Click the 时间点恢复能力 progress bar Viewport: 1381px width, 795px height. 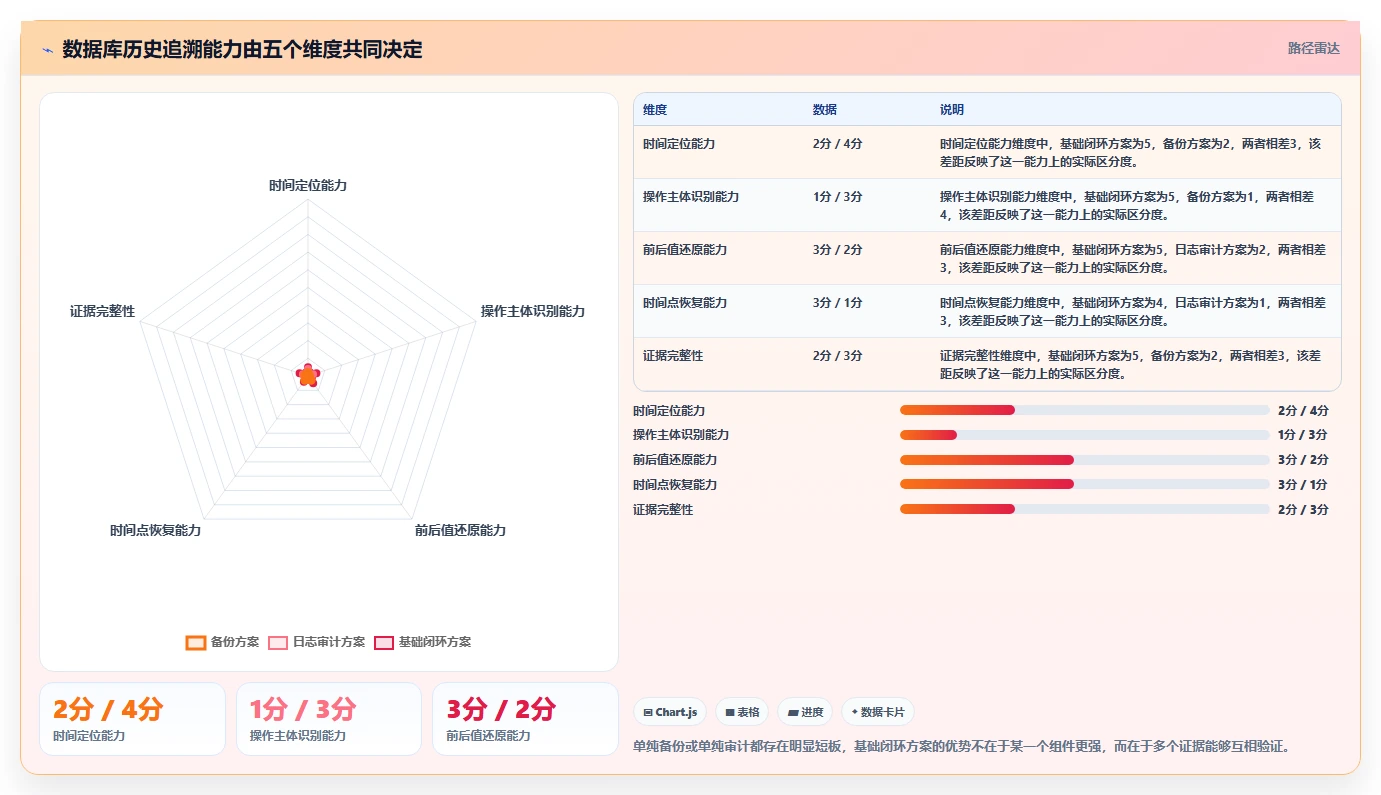pos(1085,484)
